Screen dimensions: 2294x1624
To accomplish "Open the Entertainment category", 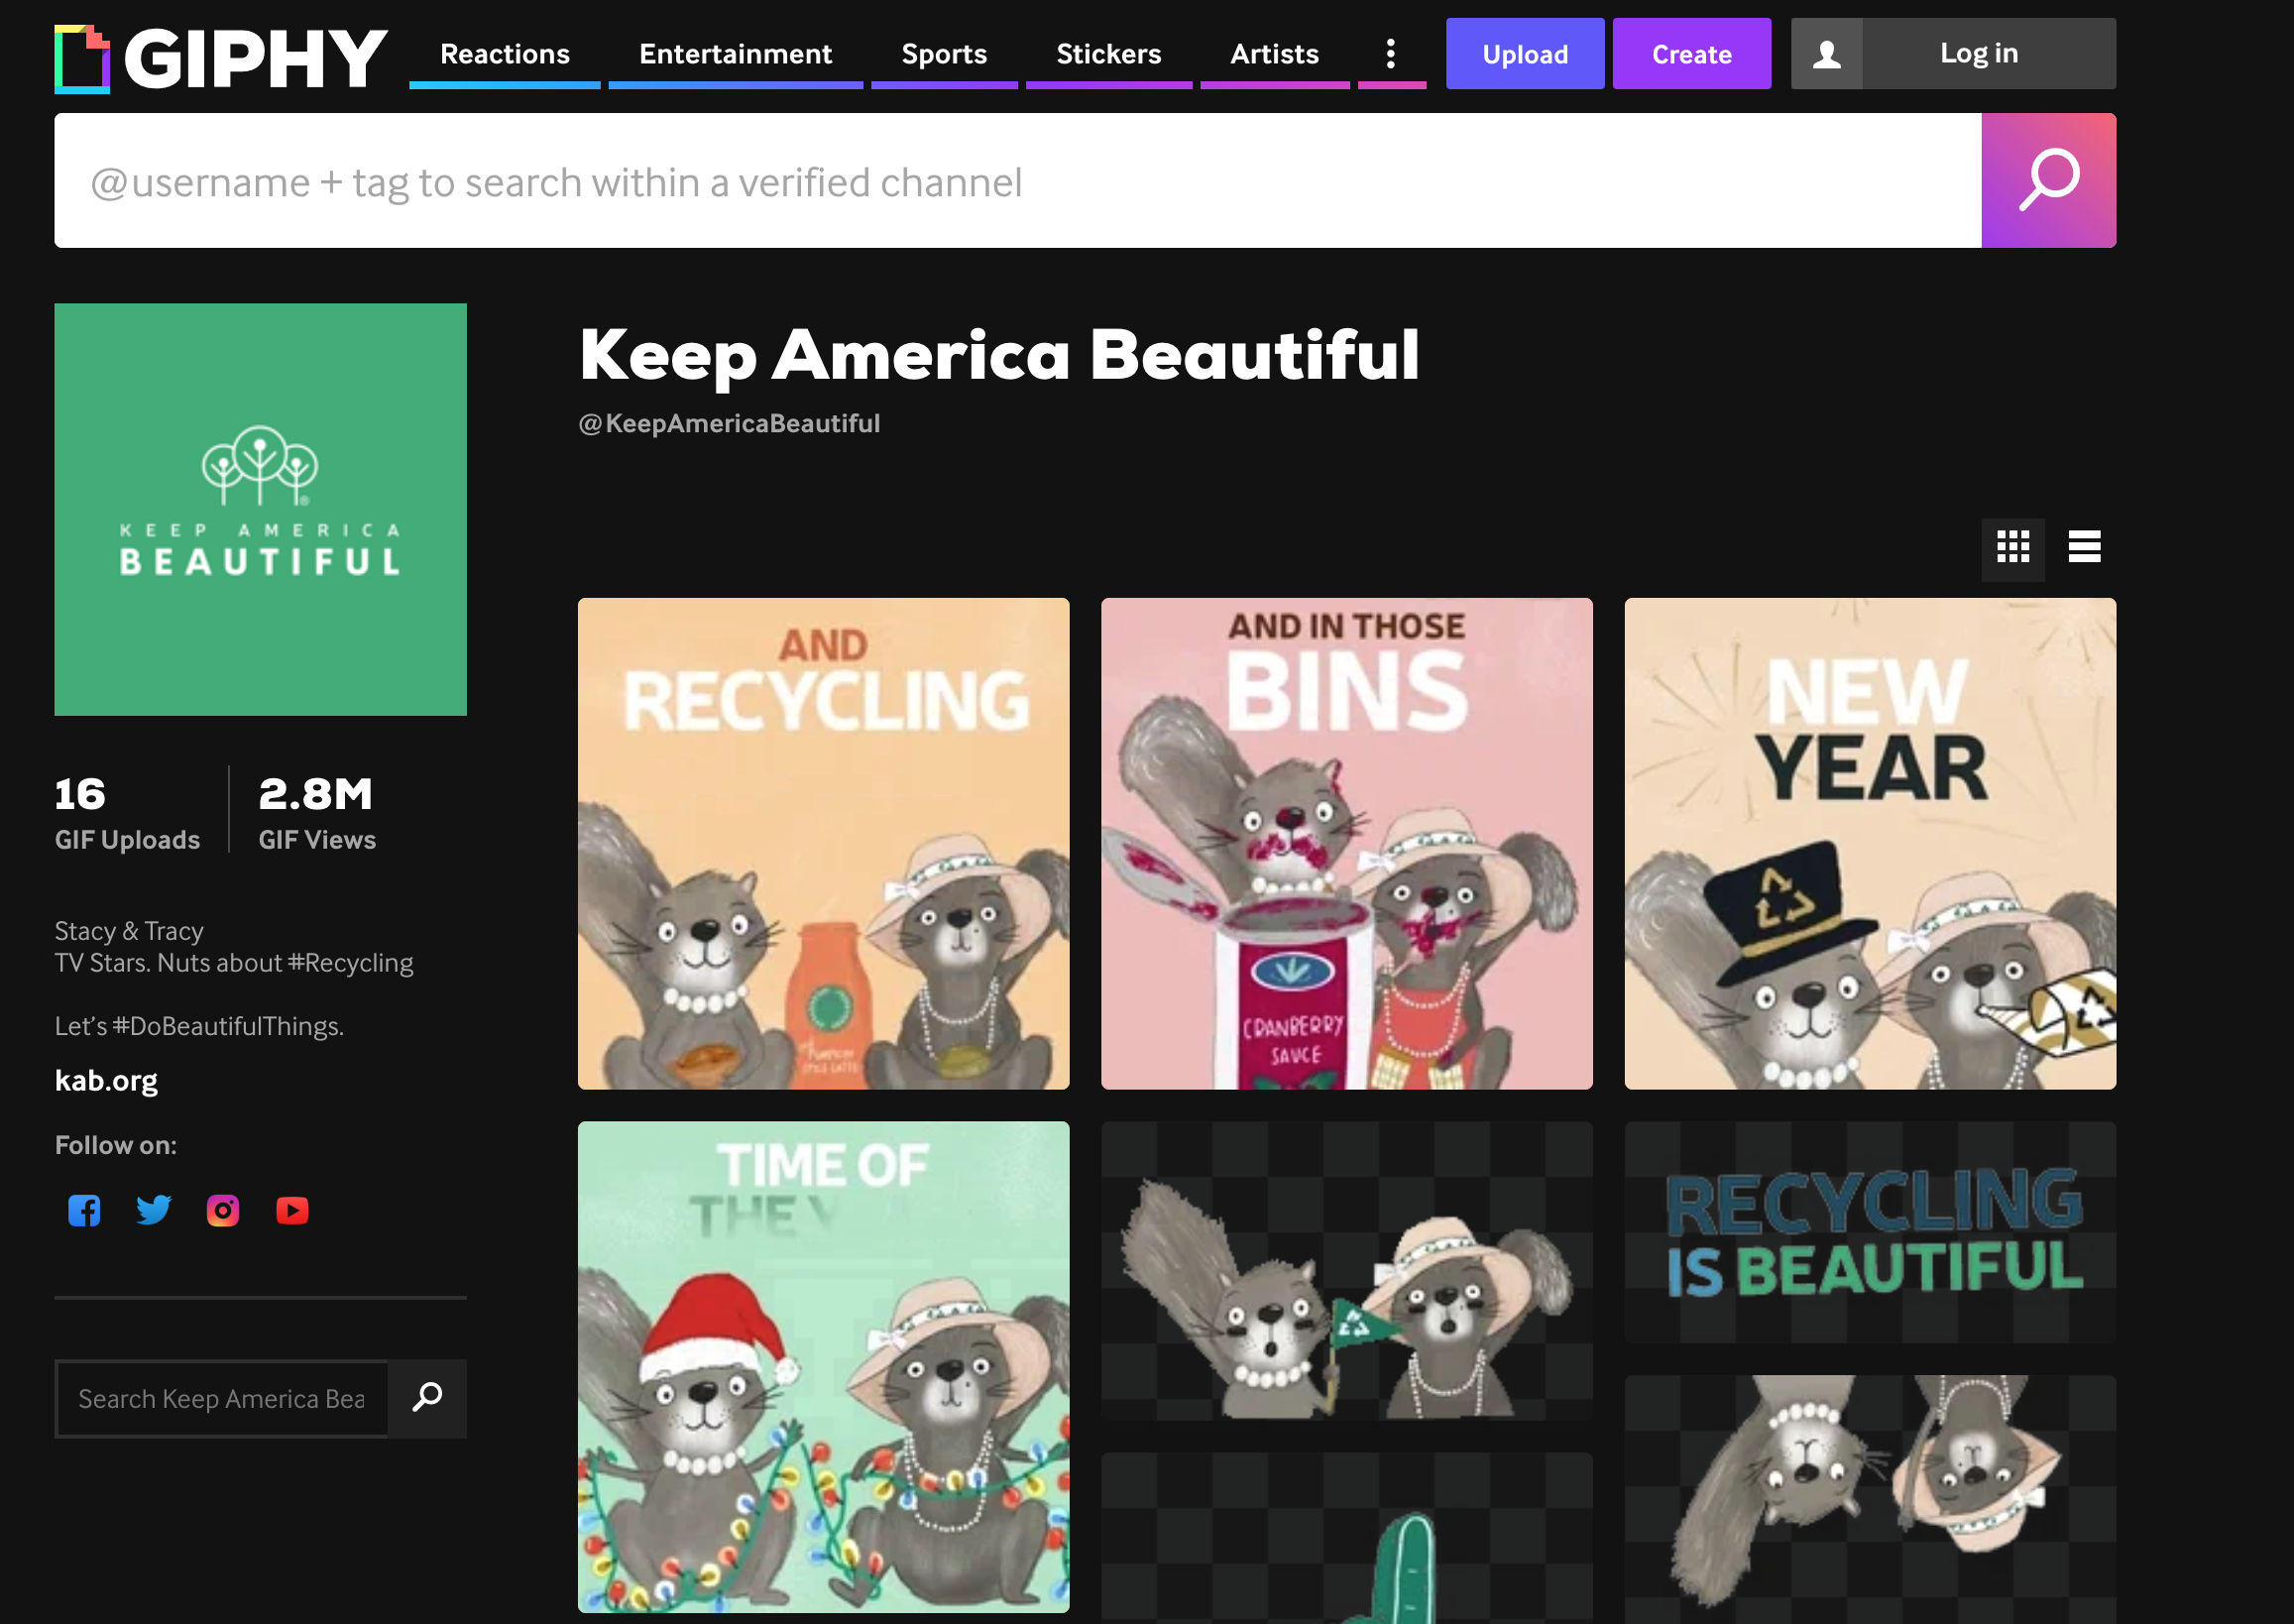I will click(x=735, y=54).
